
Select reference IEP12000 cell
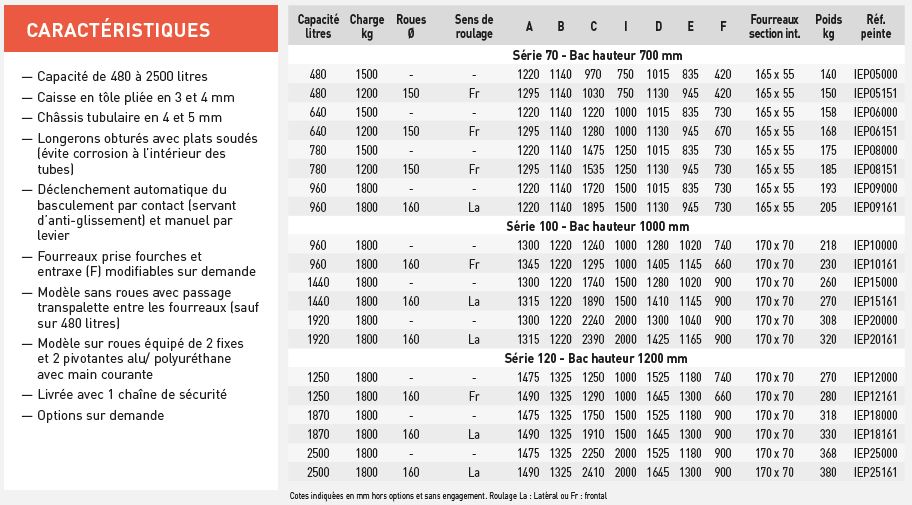point(875,378)
